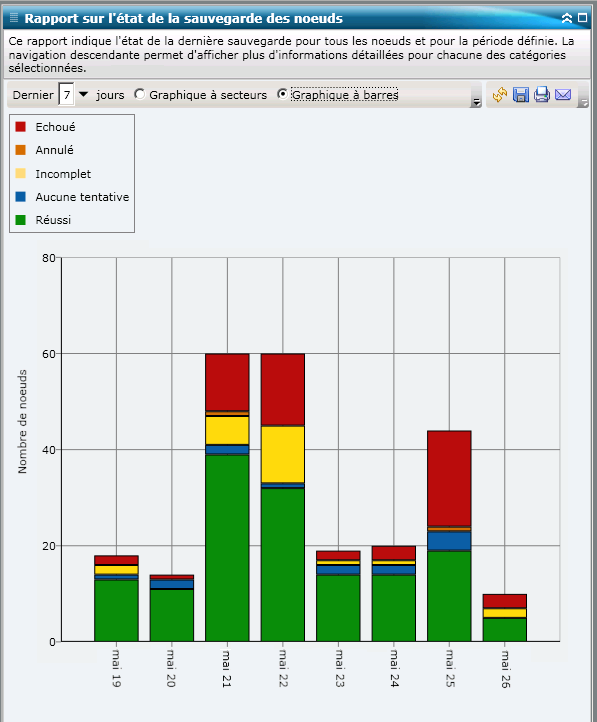Image resolution: width=597 pixels, height=722 pixels.
Task: Click the Echoué legend label
Action: 55,127
